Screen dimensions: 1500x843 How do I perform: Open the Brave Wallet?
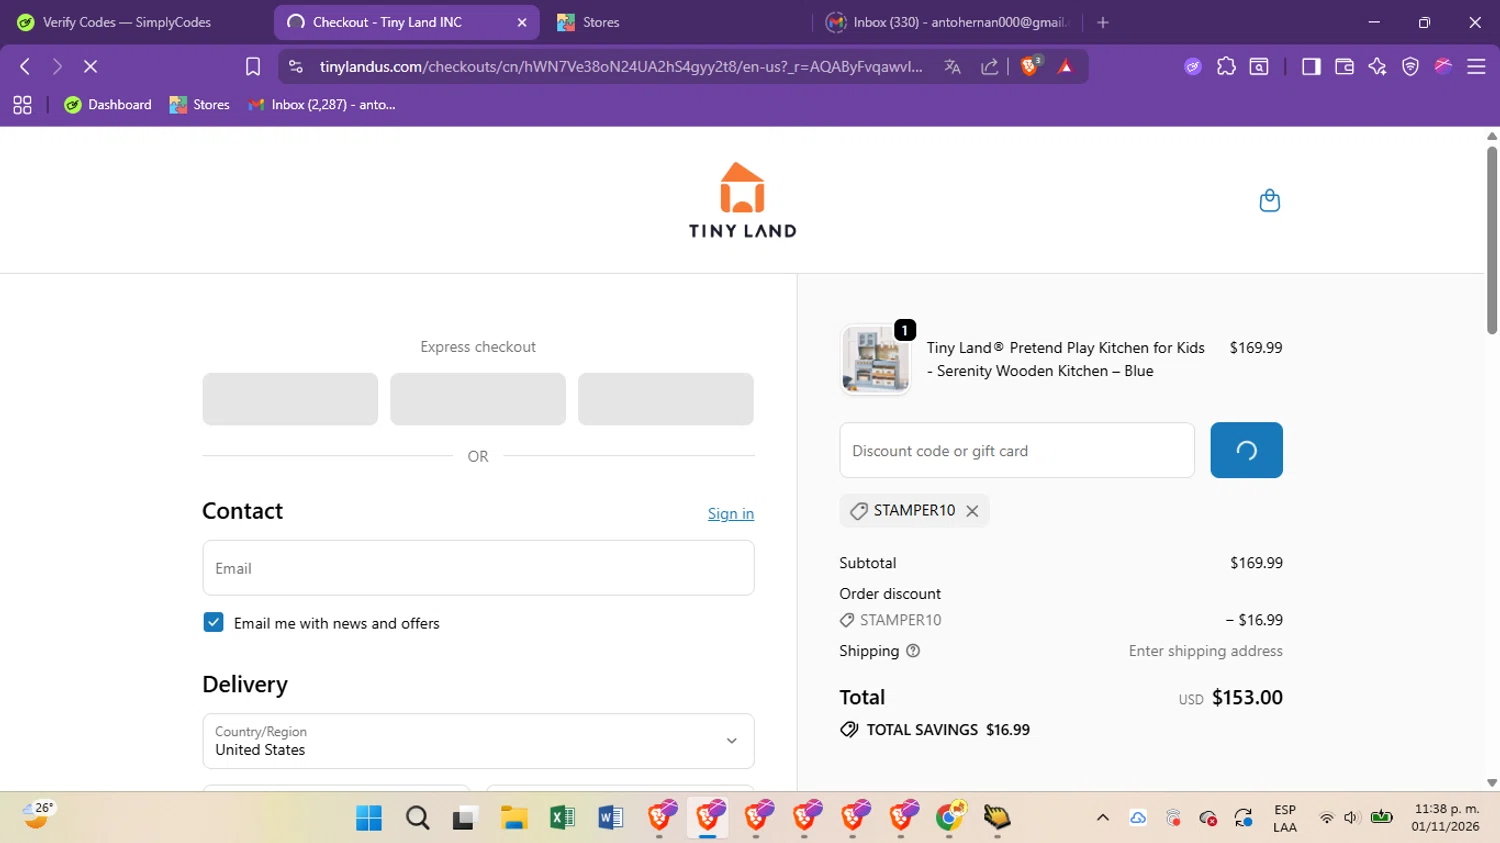point(1344,66)
